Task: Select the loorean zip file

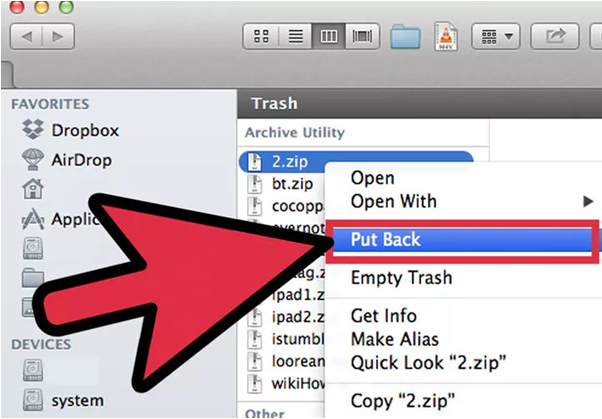Action: 298,361
